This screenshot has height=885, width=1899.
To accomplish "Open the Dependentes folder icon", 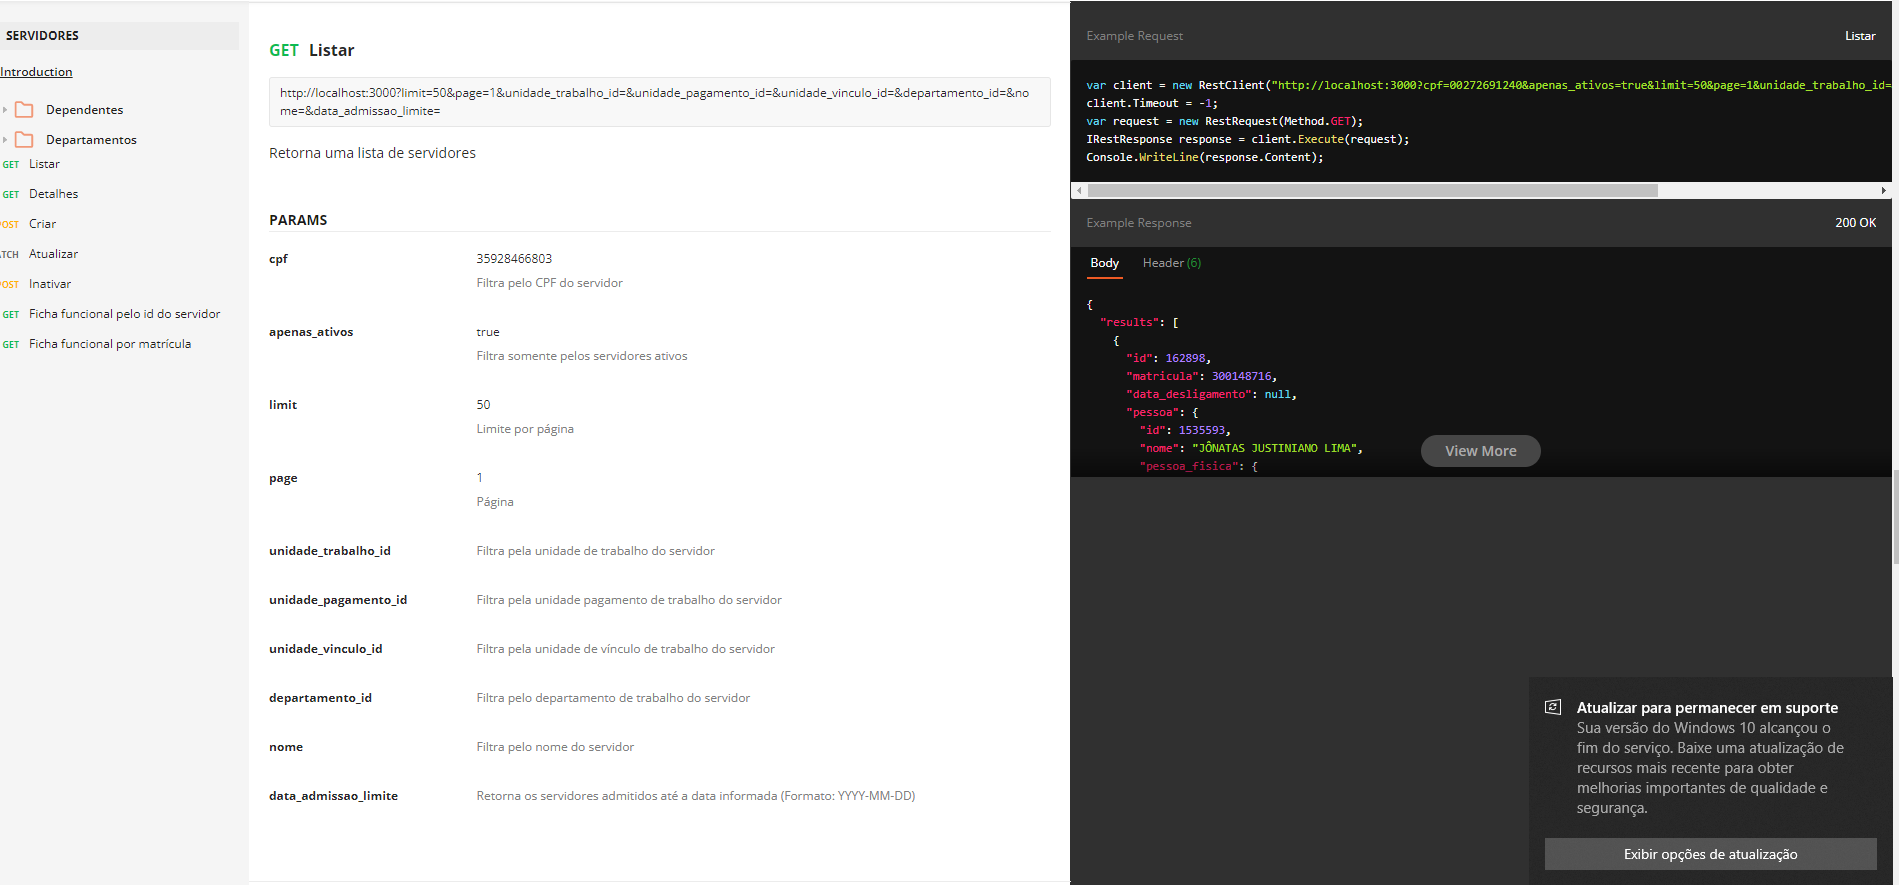I will click(x=25, y=110).
